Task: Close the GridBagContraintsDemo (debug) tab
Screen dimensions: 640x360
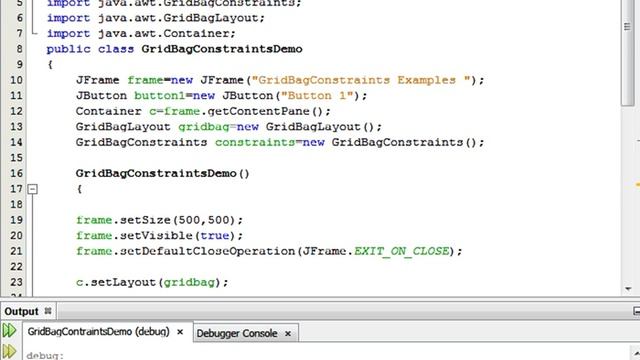Action: [180, 332]
